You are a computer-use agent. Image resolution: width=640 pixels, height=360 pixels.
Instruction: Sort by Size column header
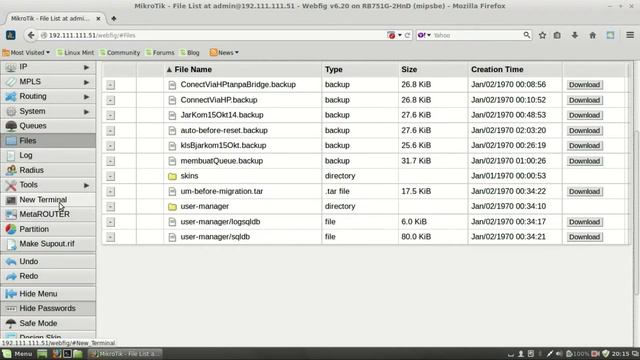[x=433, y=69]
